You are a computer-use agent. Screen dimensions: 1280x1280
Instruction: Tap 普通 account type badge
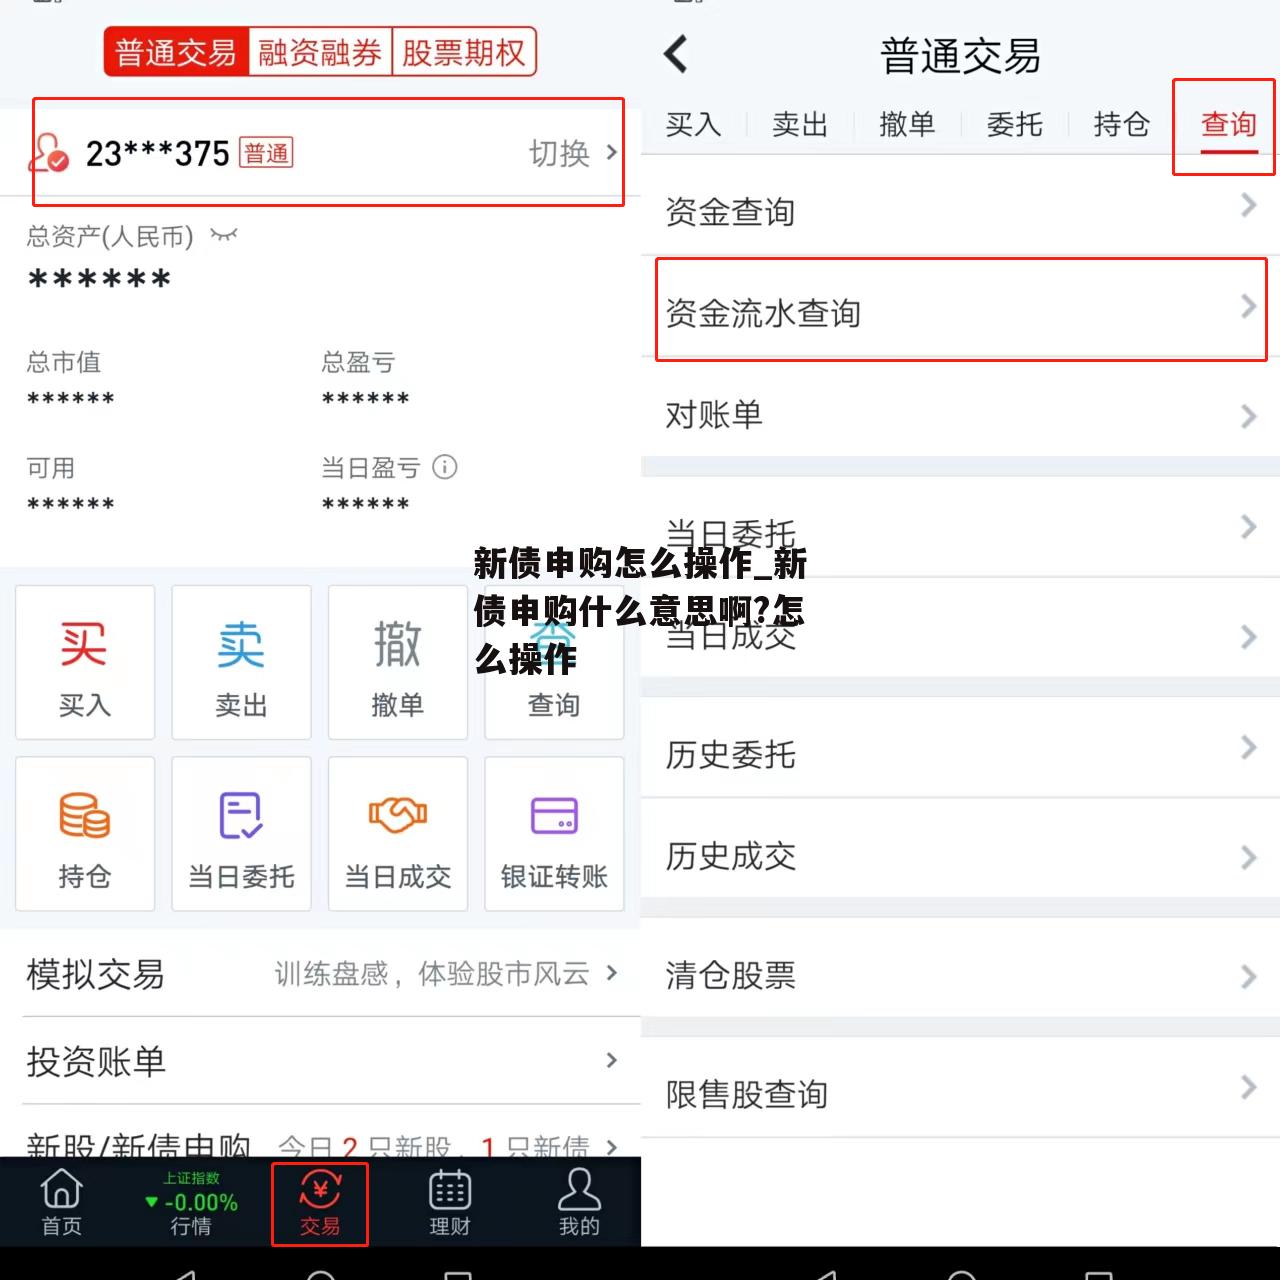(266, 153)
